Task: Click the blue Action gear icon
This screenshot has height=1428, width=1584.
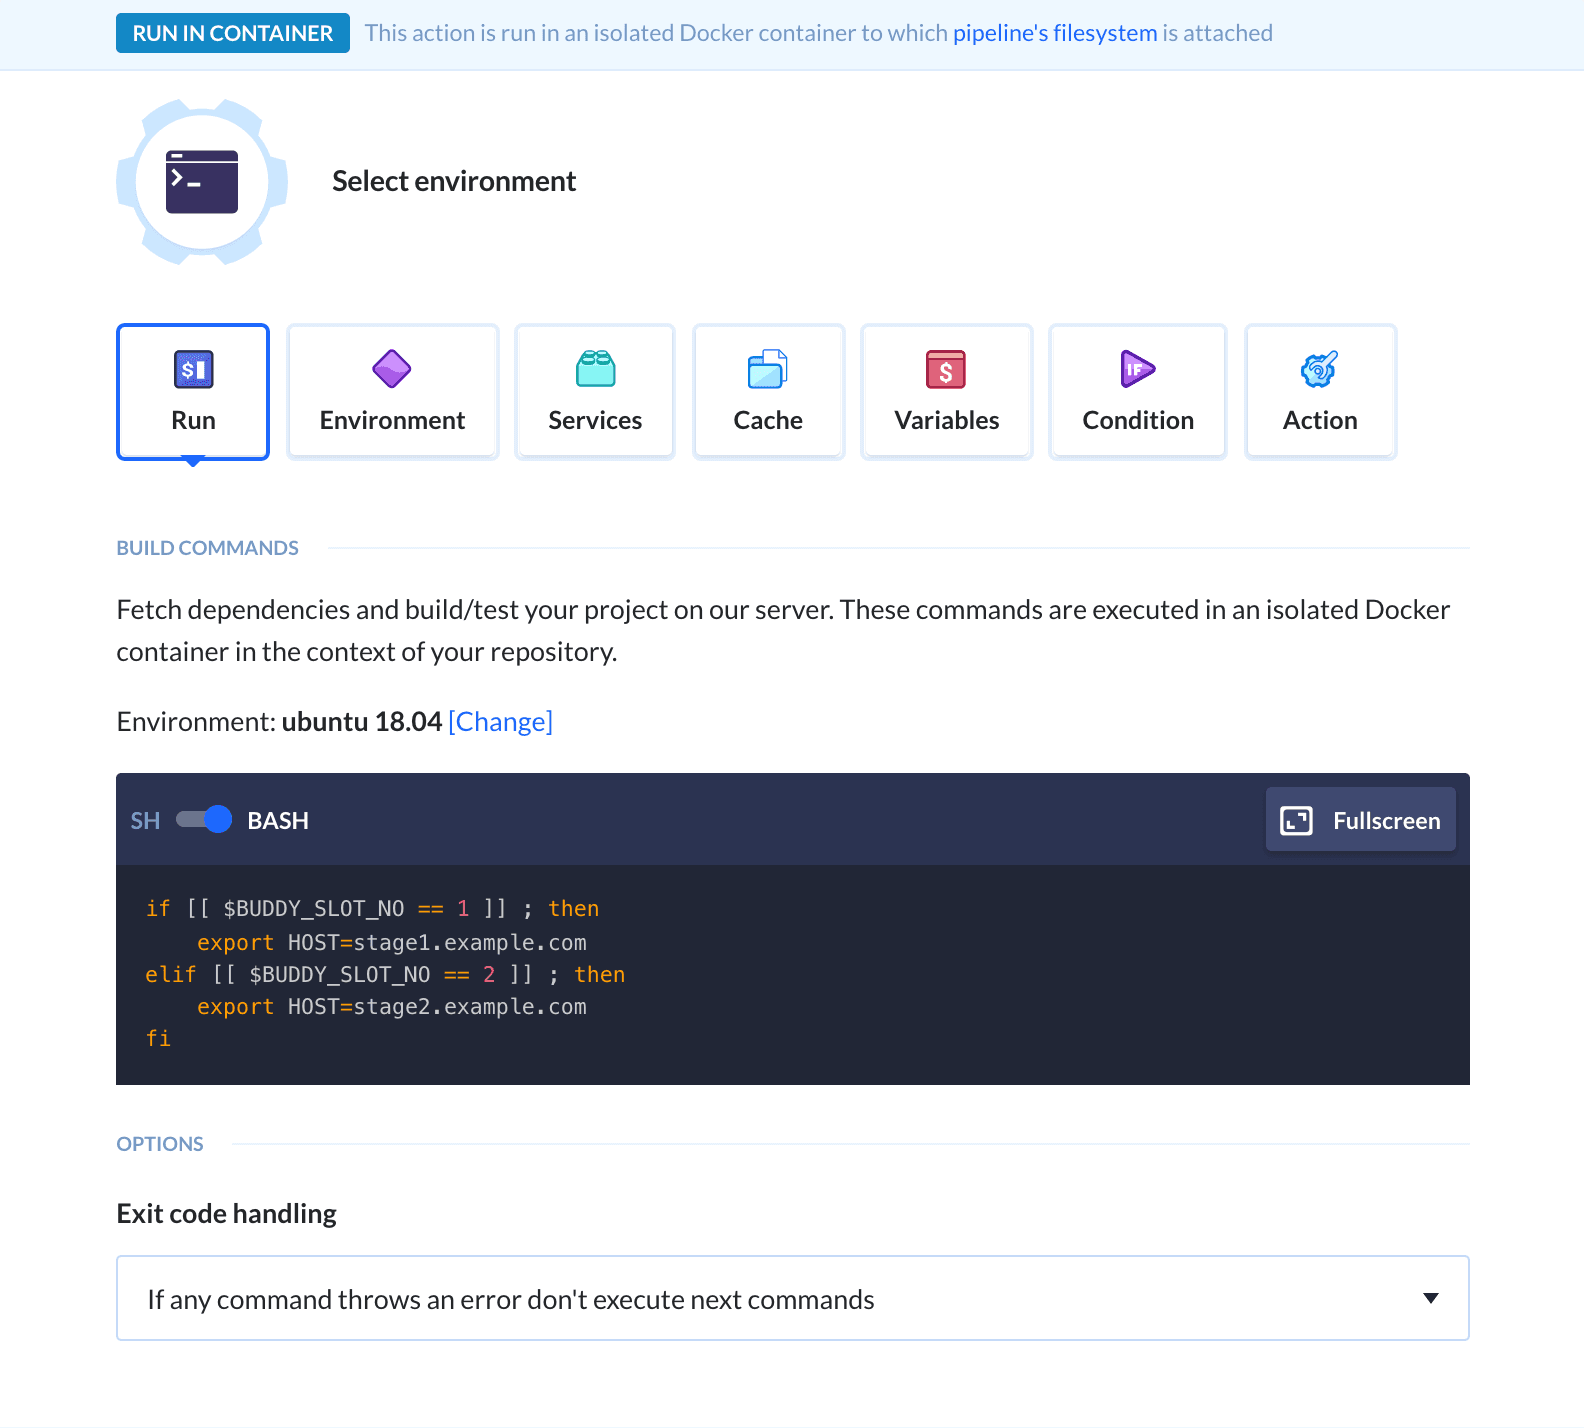Action: 1320,369
